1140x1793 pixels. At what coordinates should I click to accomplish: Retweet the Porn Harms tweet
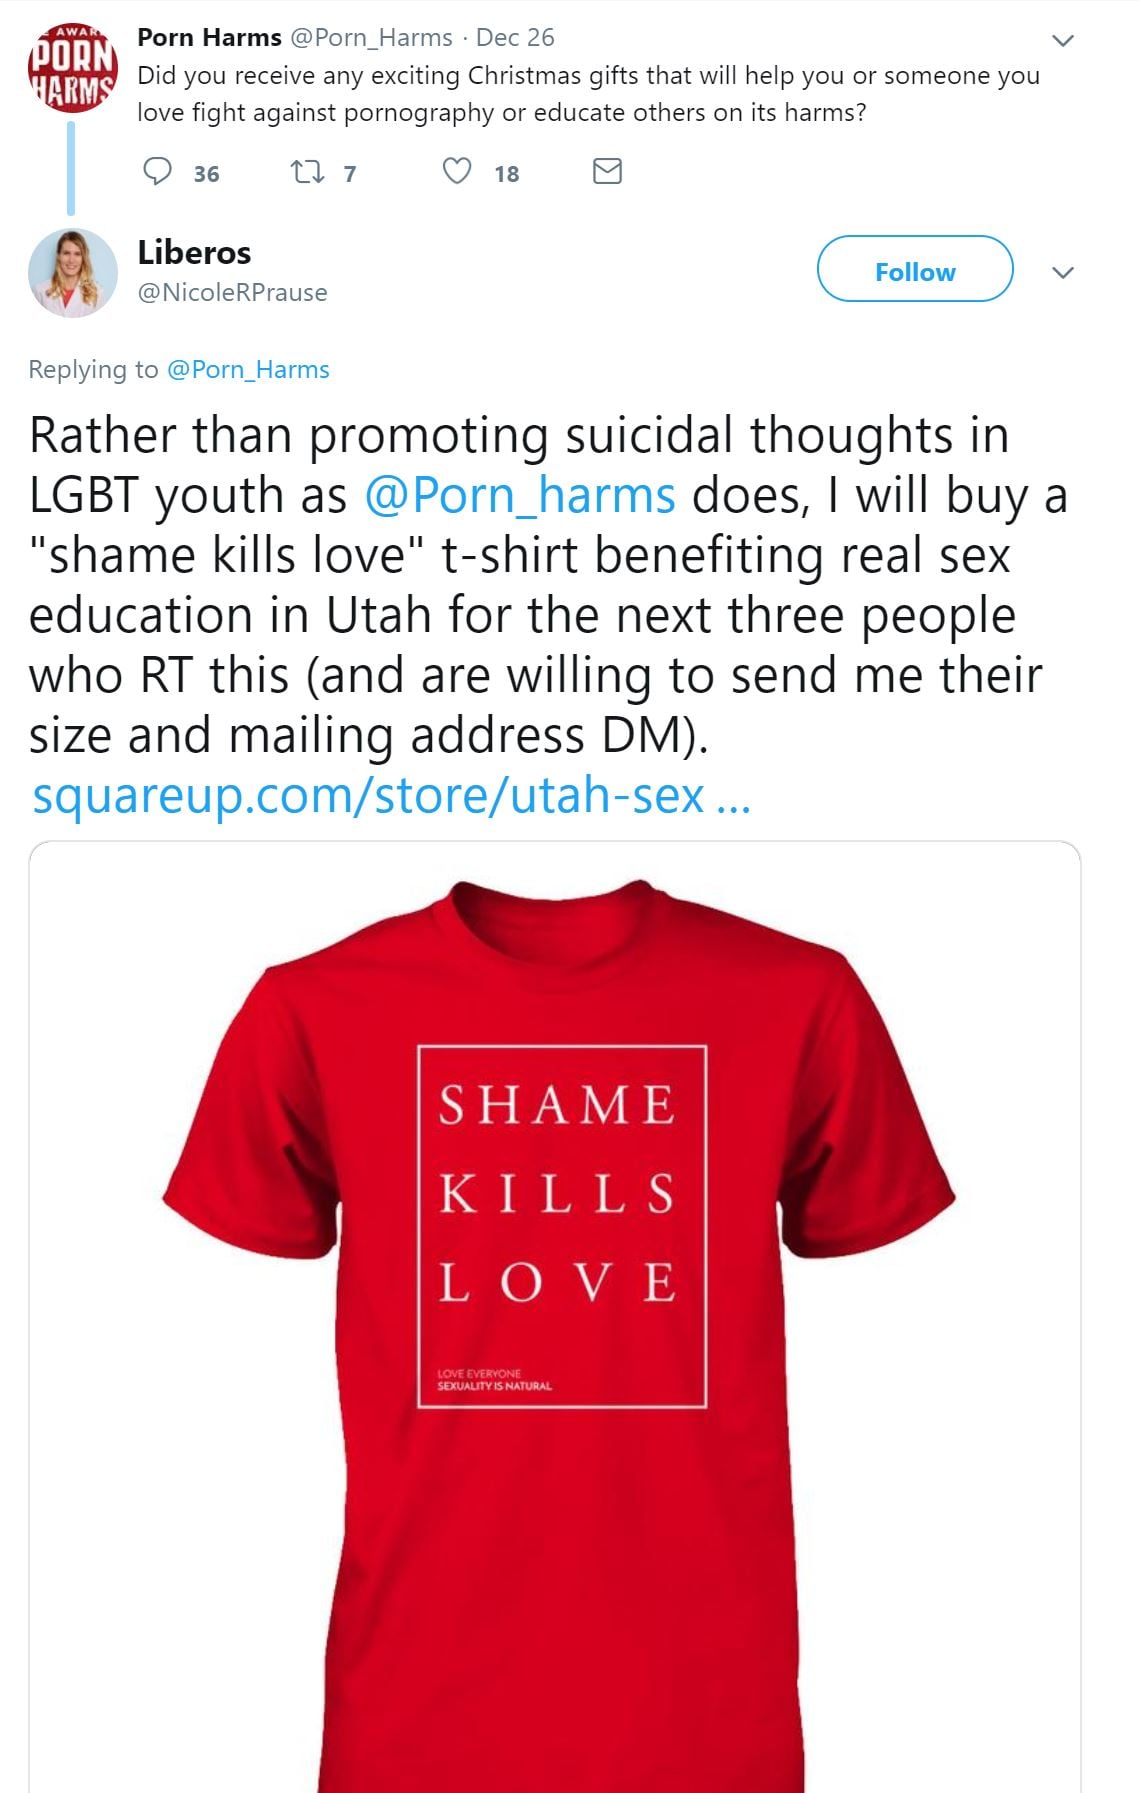tap(306, 172)
